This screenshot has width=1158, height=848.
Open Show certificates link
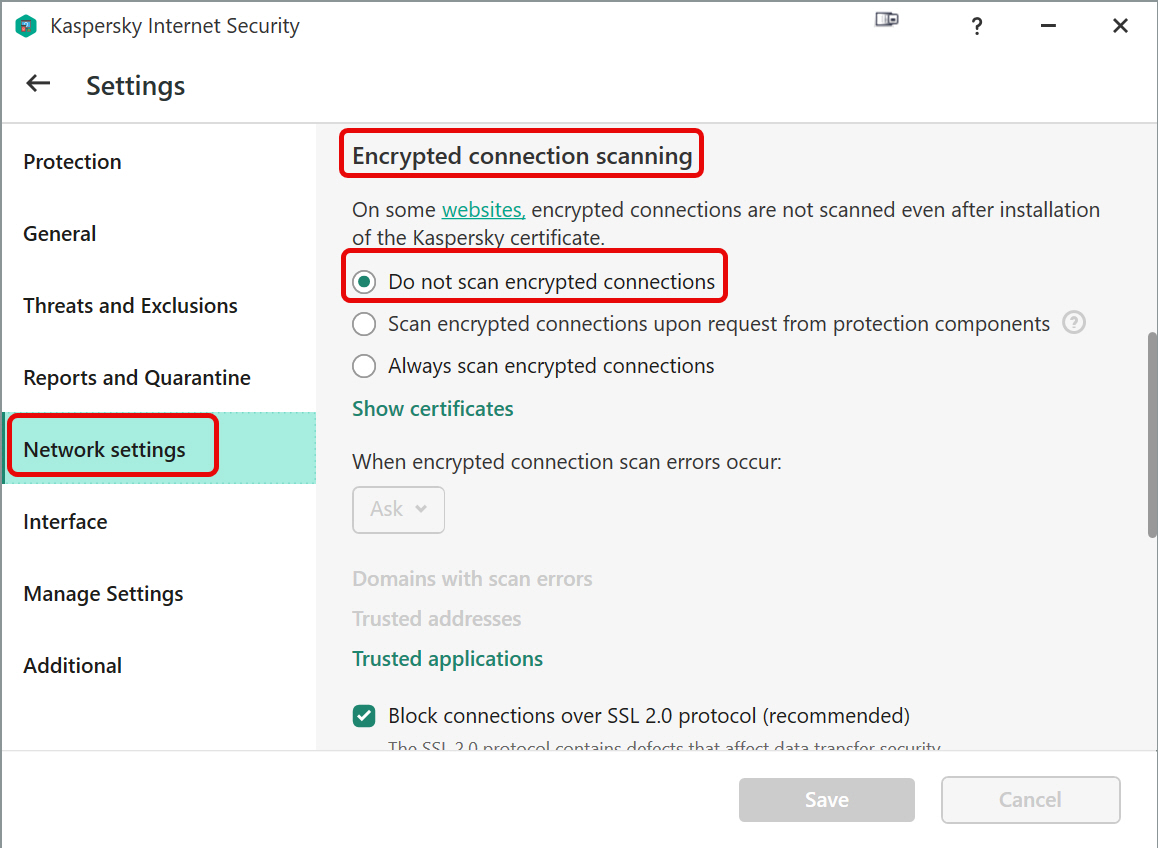(x=433, y=408)
